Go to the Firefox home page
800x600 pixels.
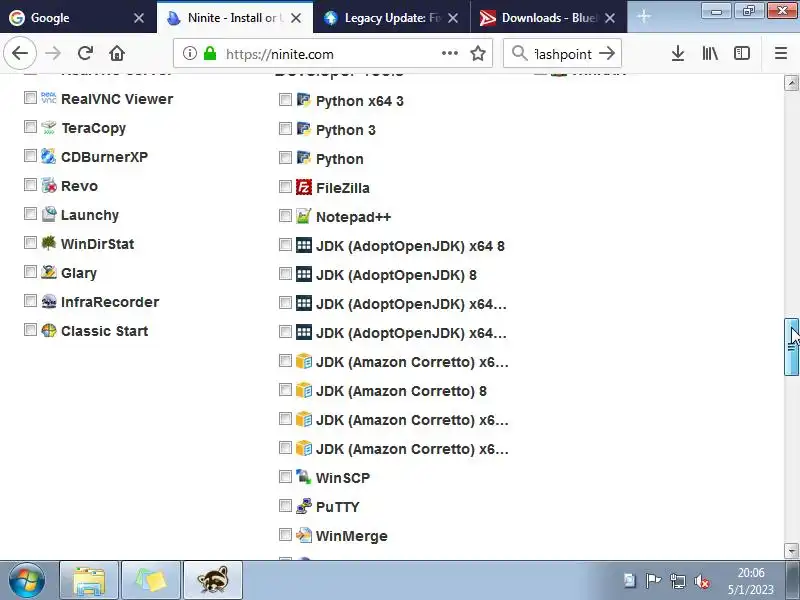(117, 53)
